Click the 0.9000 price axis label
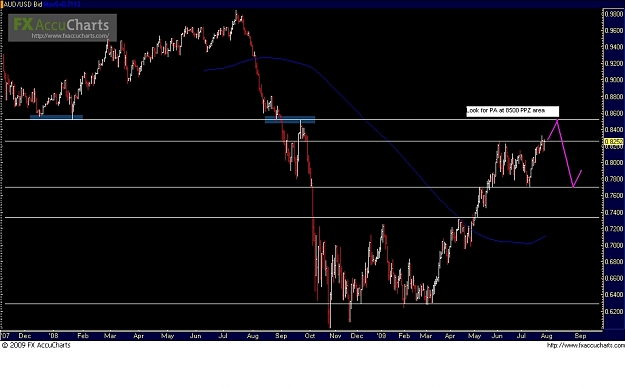 [614, 80]
